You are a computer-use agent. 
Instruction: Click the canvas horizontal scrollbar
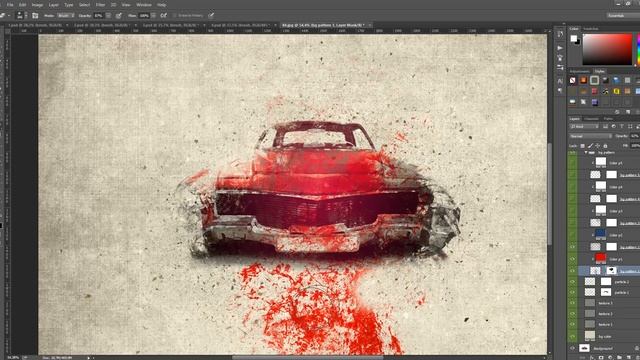tap(308, 358)
